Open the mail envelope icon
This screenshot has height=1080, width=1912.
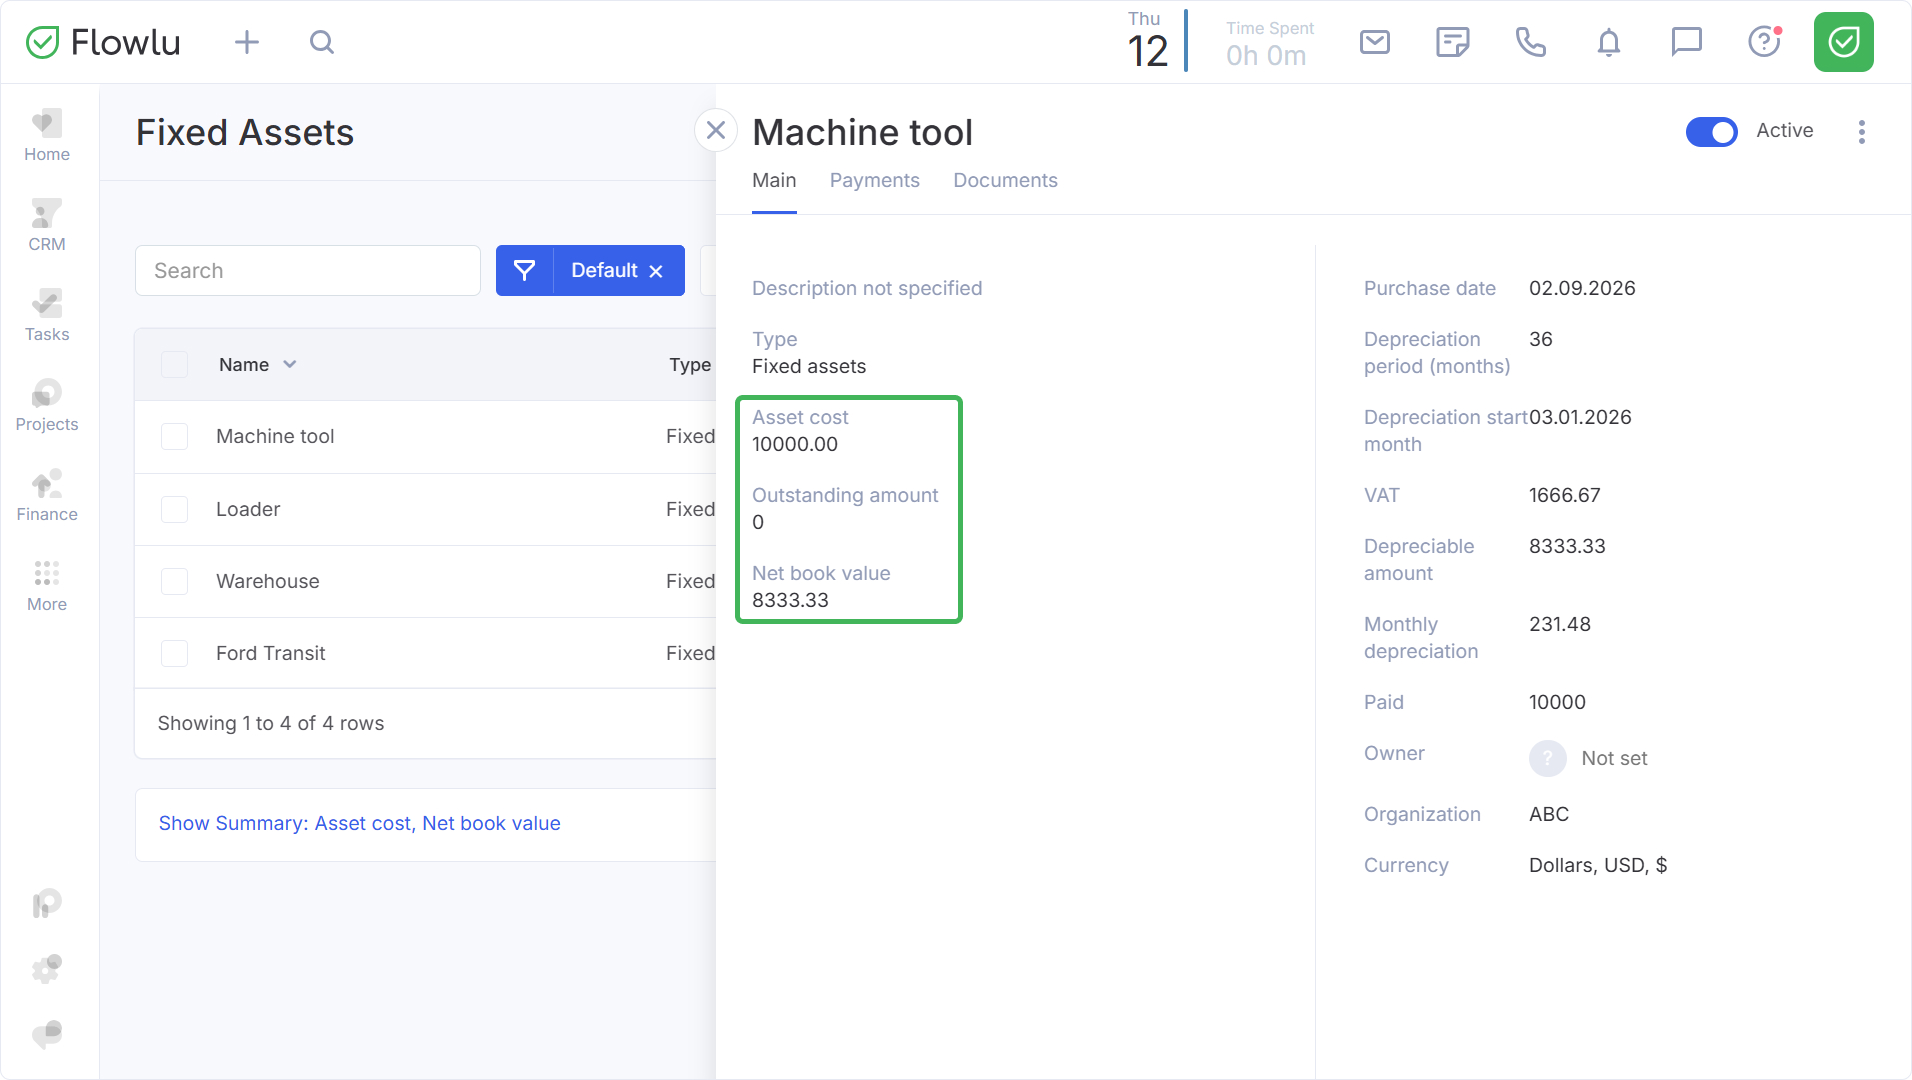(x=1375, y=42)
